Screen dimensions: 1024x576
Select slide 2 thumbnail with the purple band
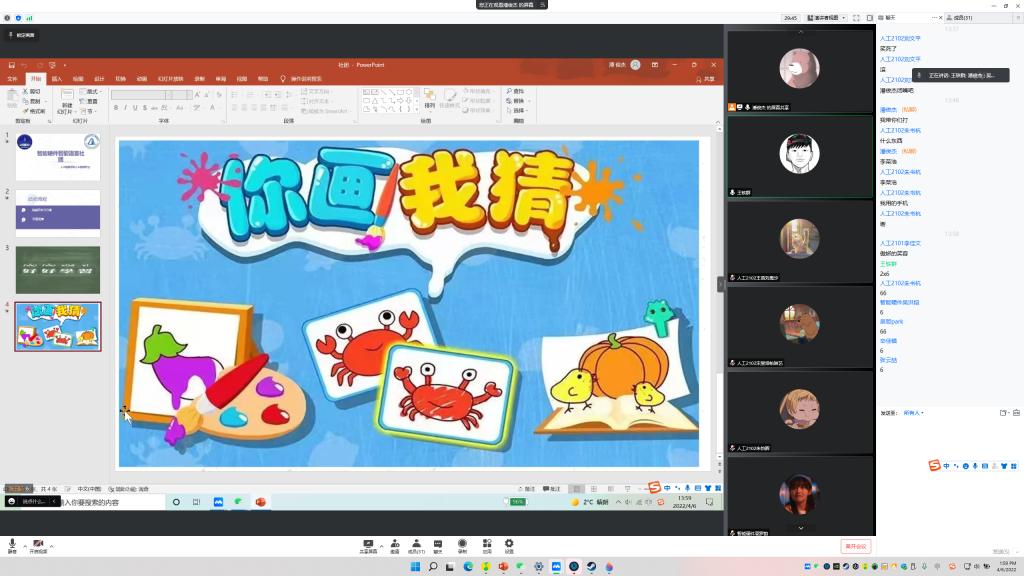coord(57,213)
